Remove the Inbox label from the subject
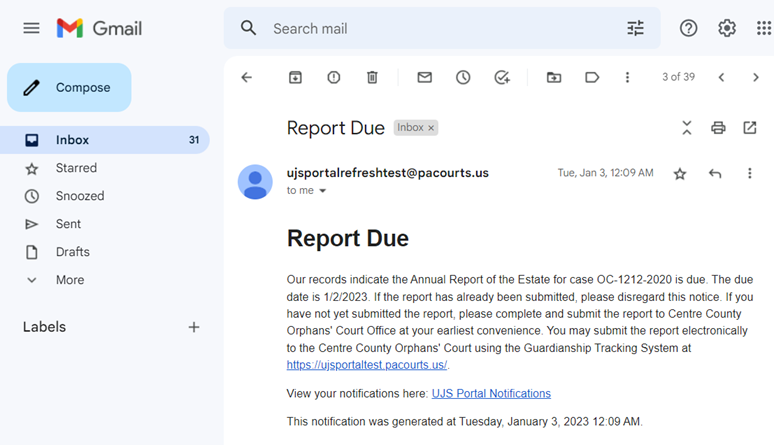 [x=432, y=128]
